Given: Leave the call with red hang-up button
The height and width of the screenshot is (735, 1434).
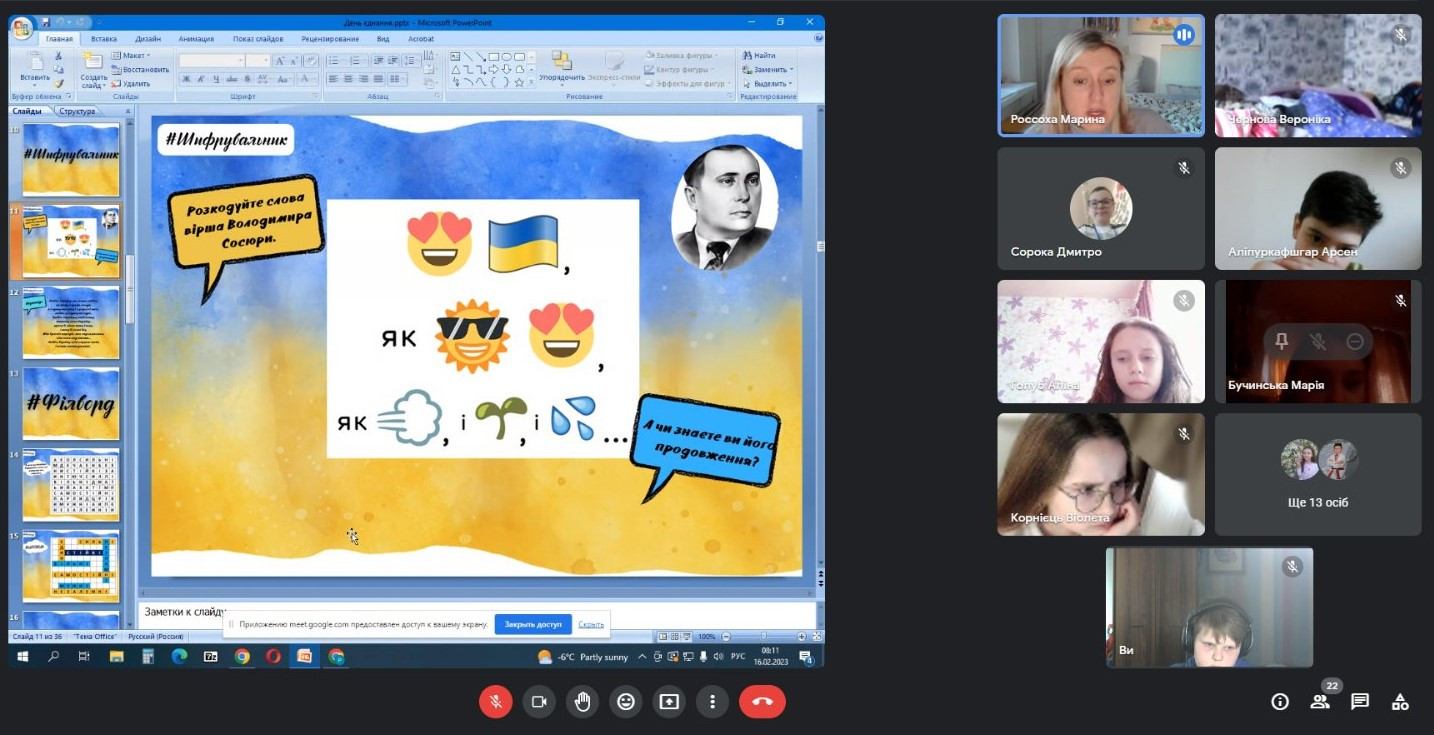Looking at the screenshot, I should pos(762,702).
